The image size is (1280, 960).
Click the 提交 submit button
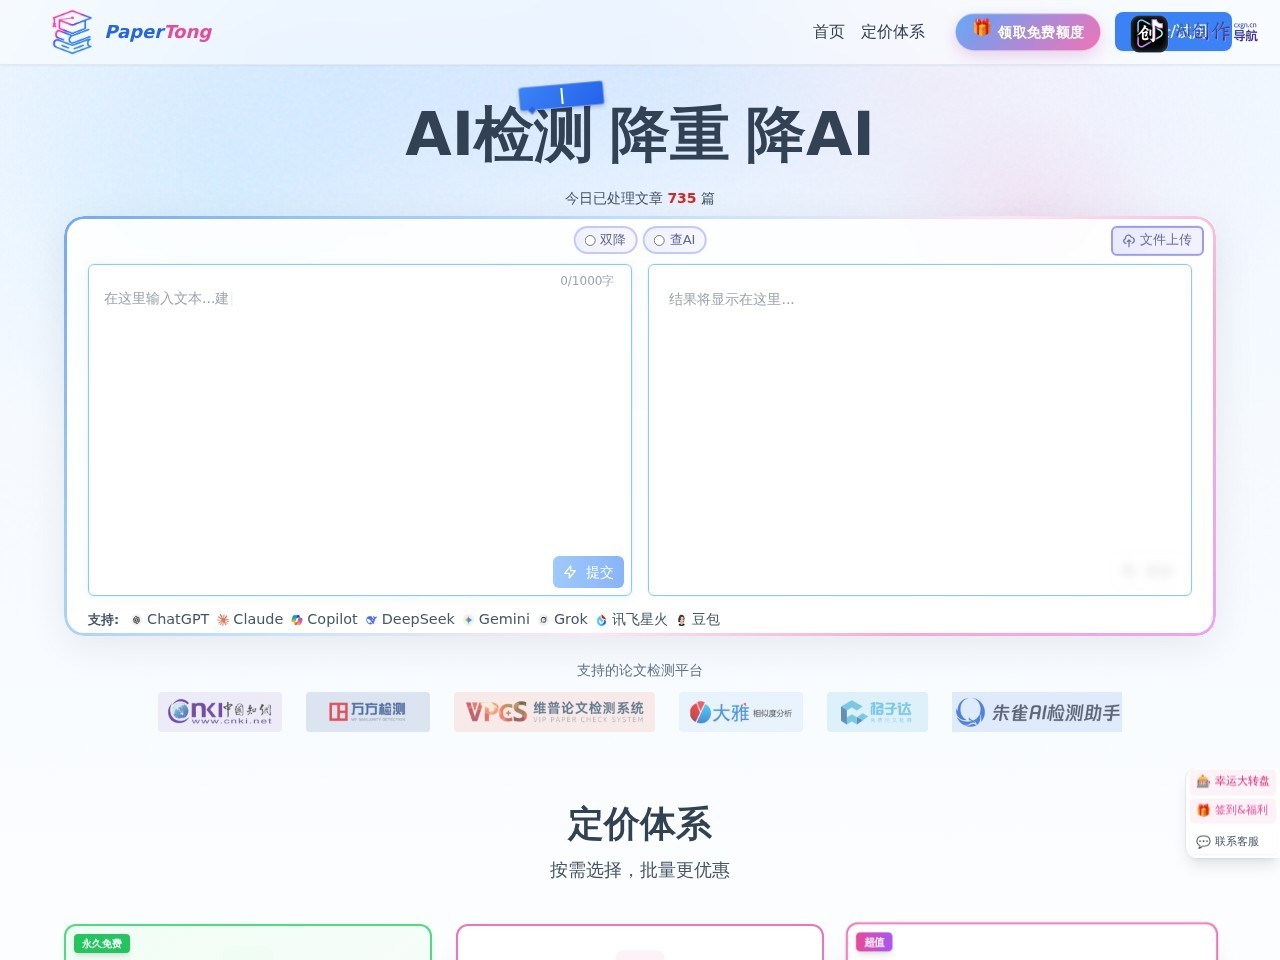pyautogui.click(x=588, y=572)
